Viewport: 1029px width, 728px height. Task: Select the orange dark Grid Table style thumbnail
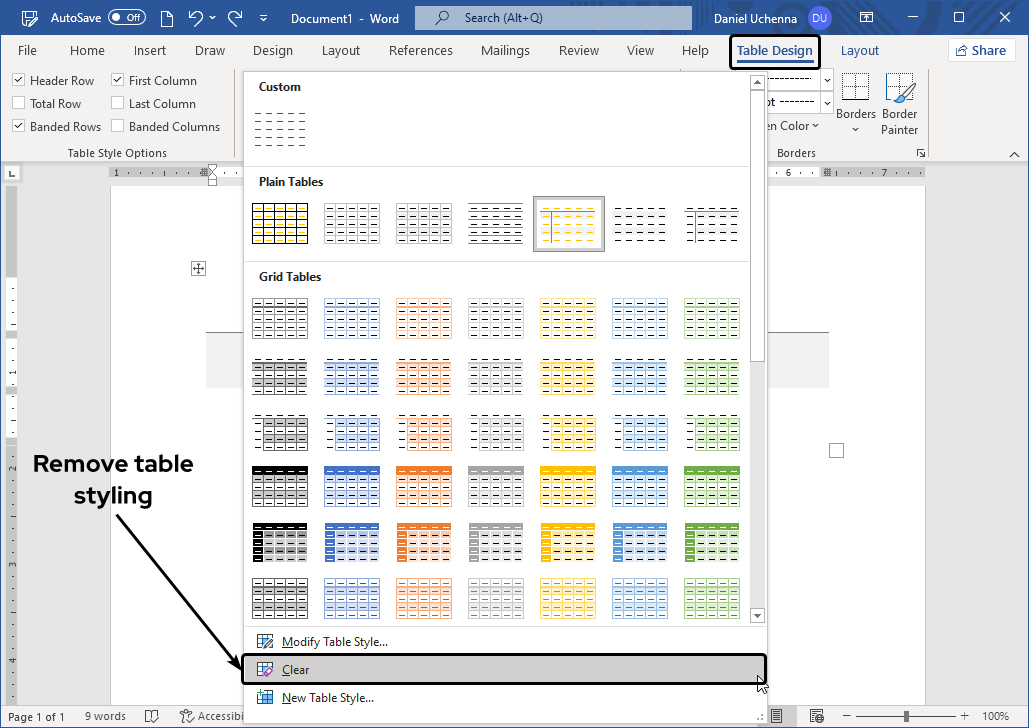click(x=423, y=486)
